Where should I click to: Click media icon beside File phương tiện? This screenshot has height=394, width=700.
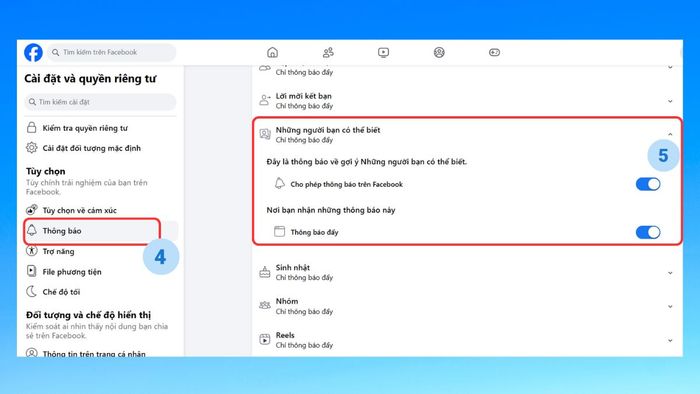coord(31,271)
